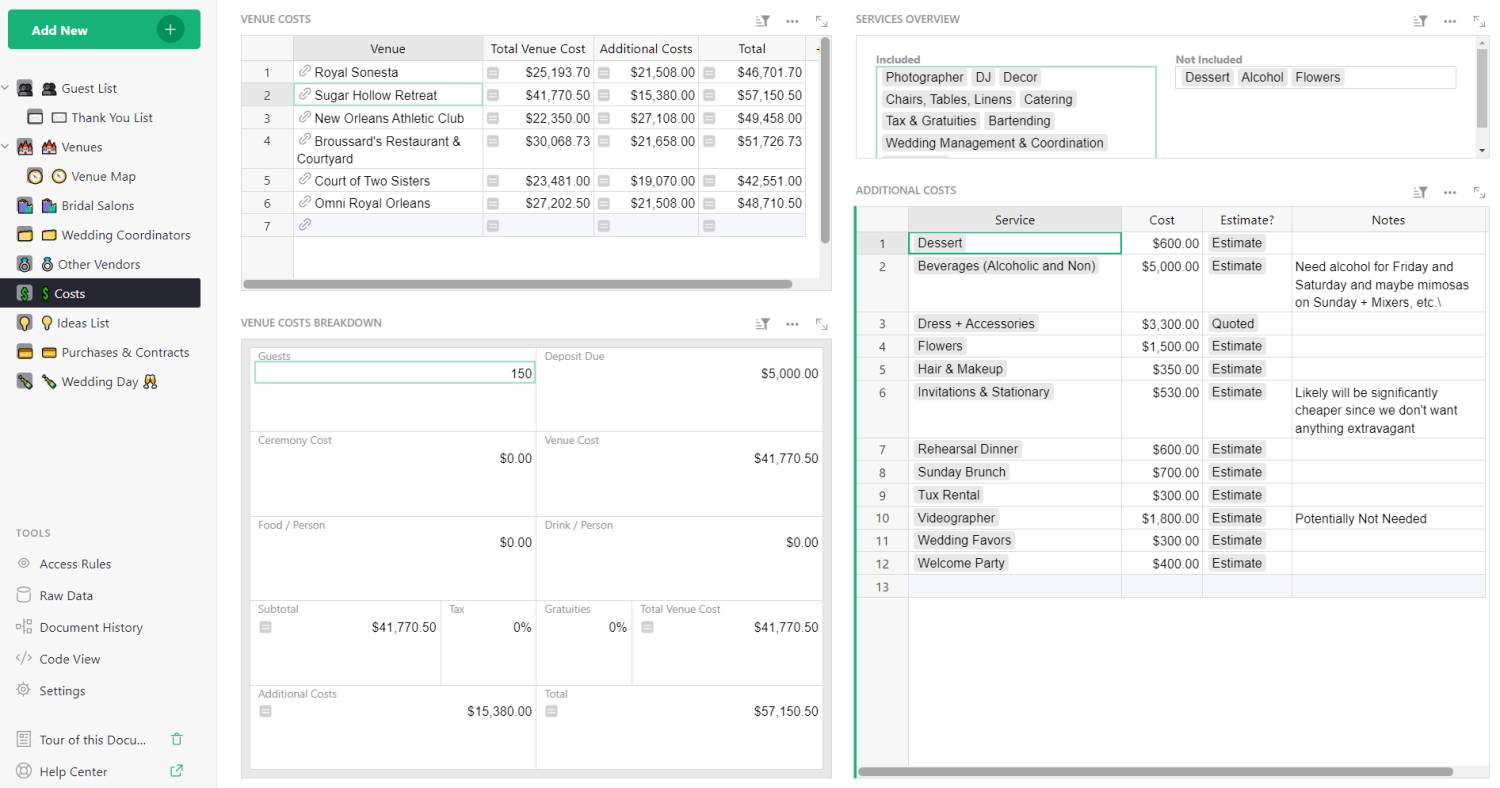Open the Dessert service dropdown cell
Screen dimensions: 1500x788
click(1015, 243)
